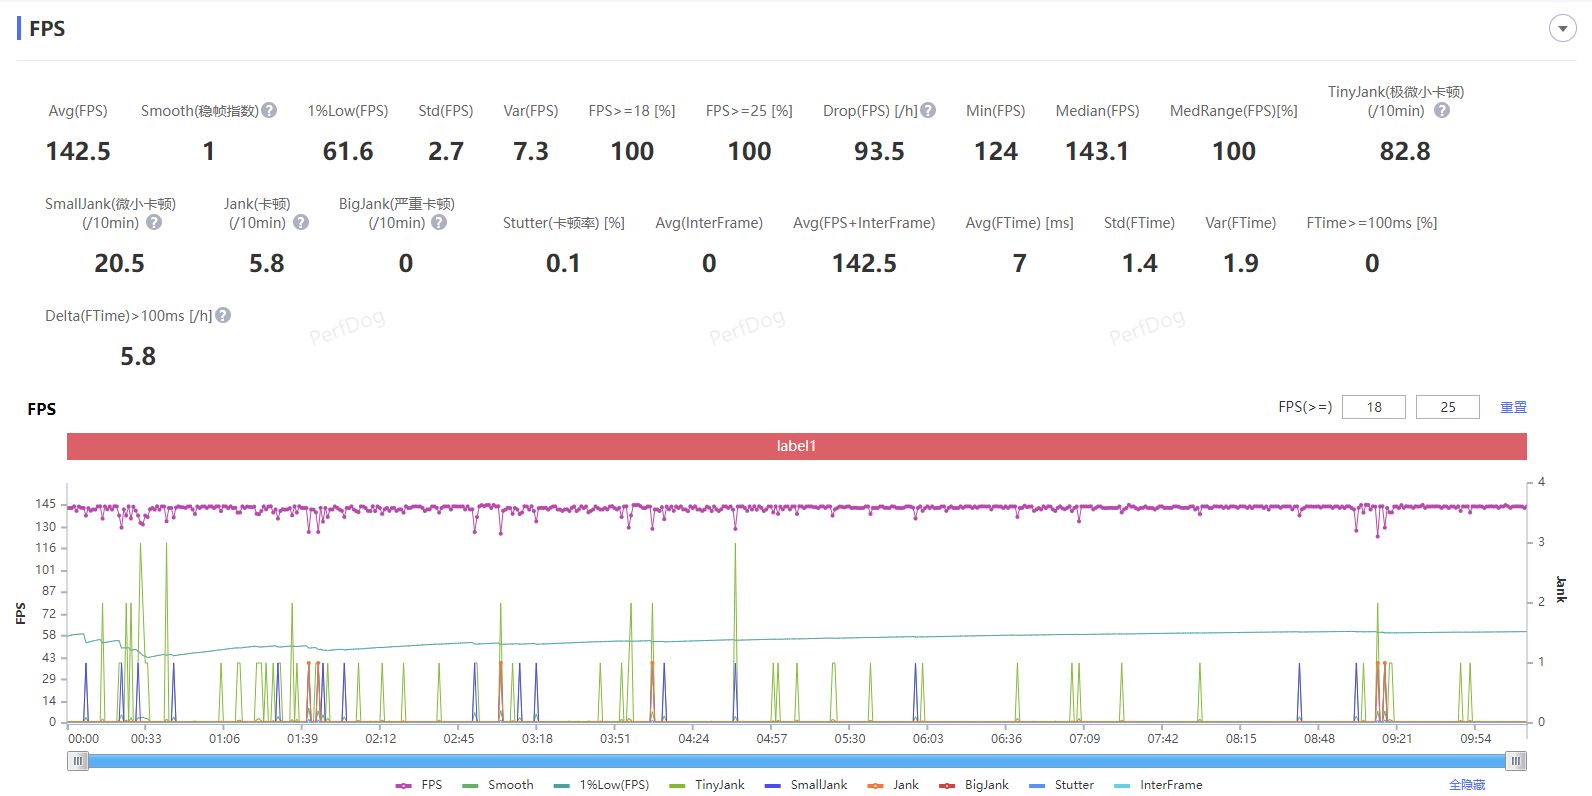Click TinyJank help question mark icon
The image size is (1592, 796).
(x=1441, y=111)
